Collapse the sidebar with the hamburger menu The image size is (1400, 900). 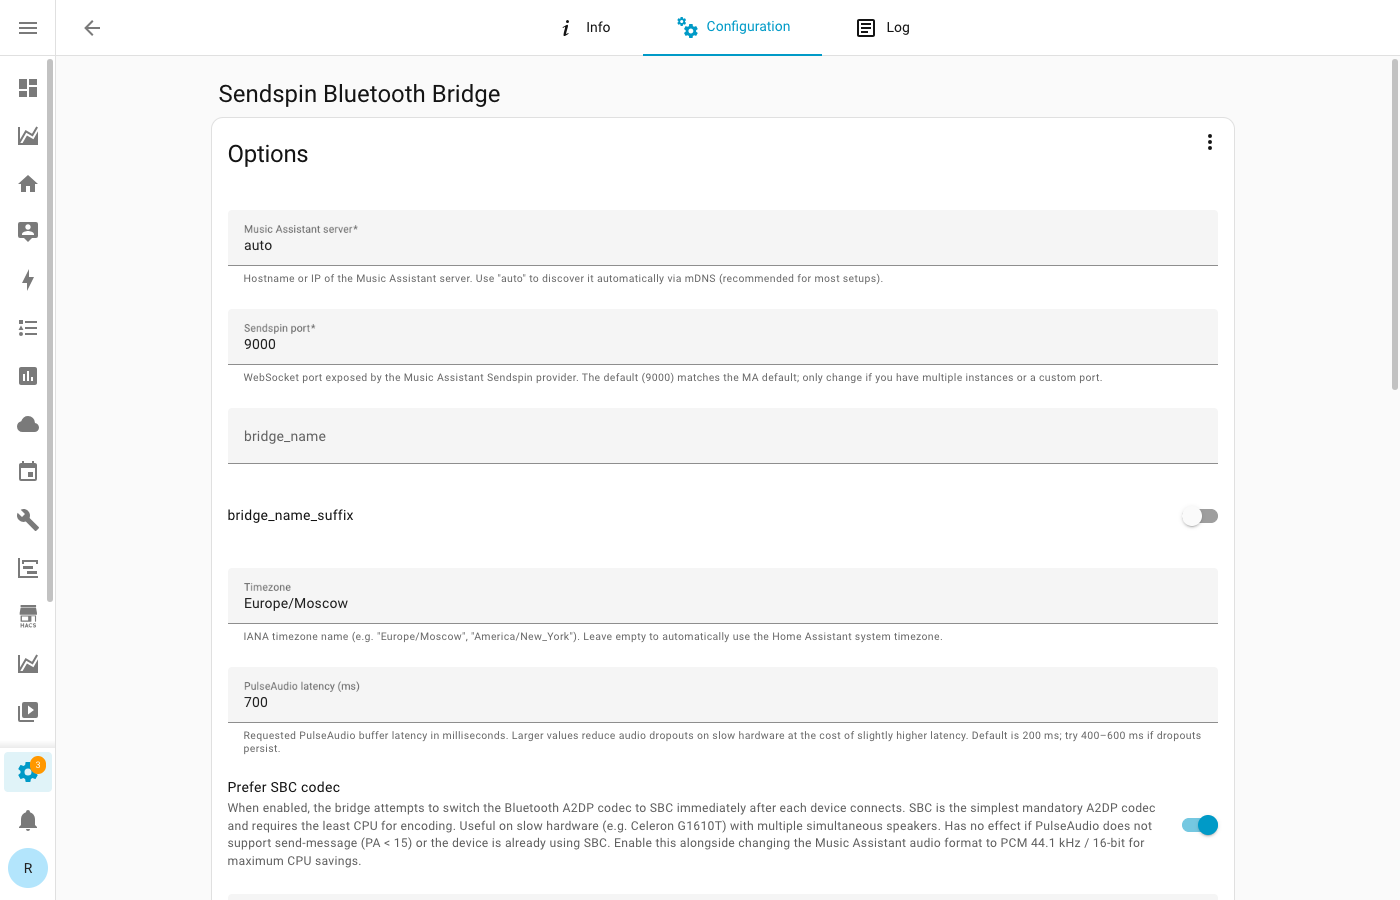pos(27,27)
